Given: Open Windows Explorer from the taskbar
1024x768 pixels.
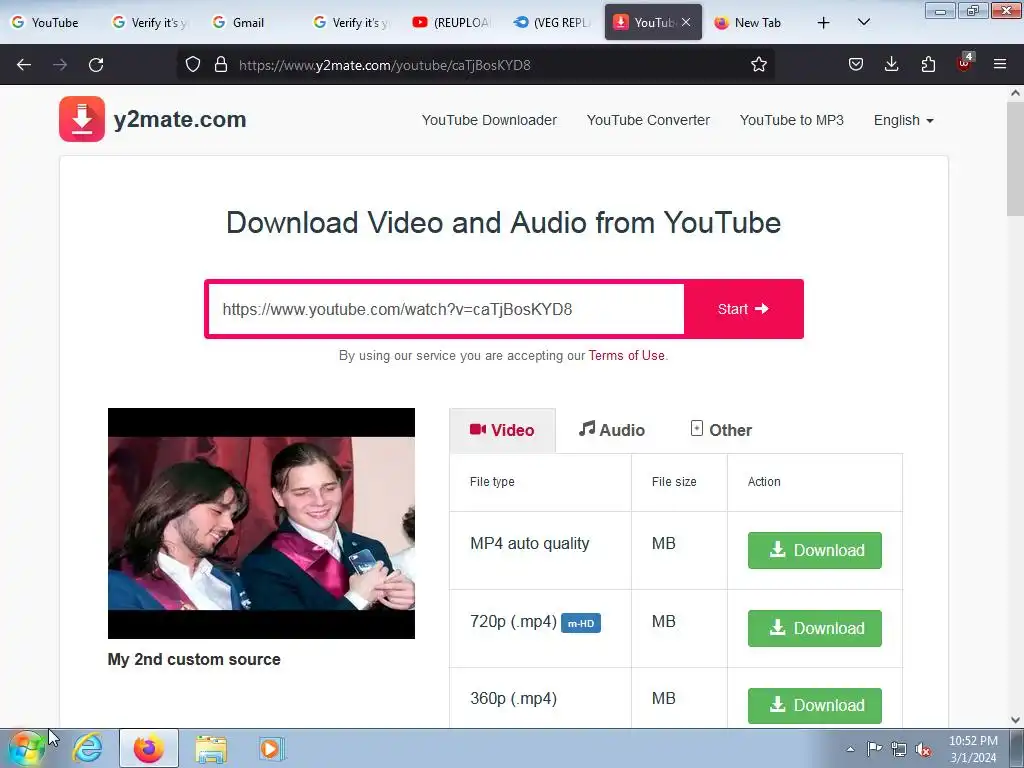Looking at the screenshot, I should point(210,748).
